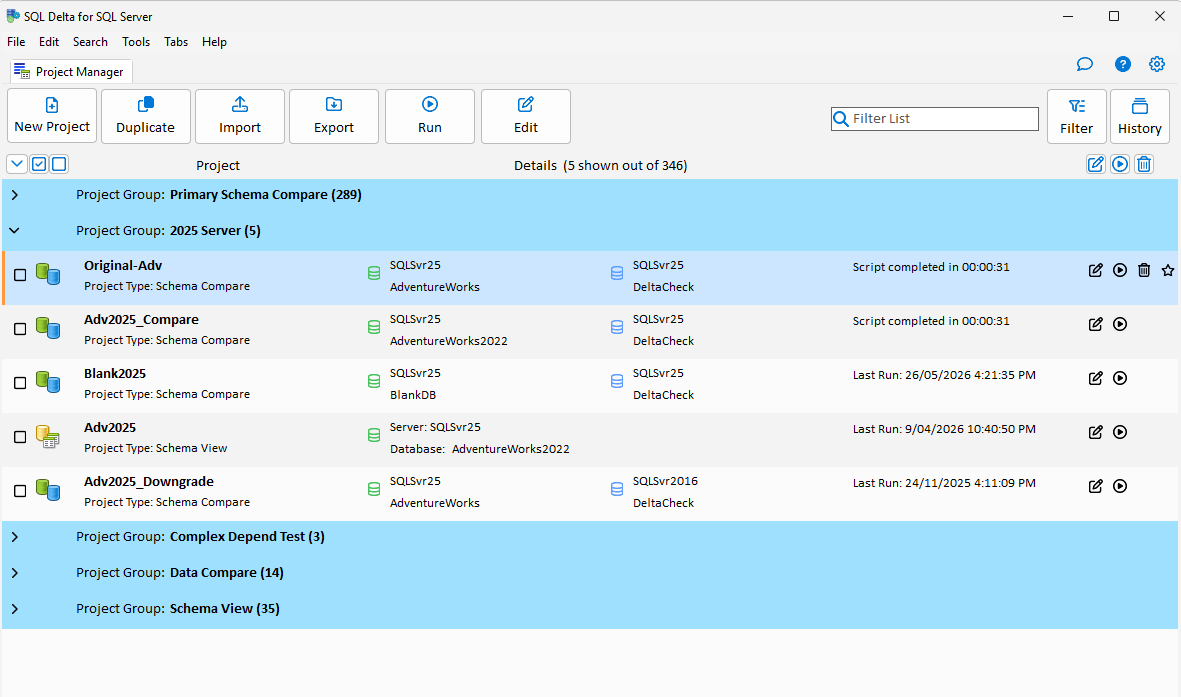Tick the Adv2025_Downgrade project checkbox
Image resolution: width=1181 pixels, height=697 pixels.
tap(20, 491)
